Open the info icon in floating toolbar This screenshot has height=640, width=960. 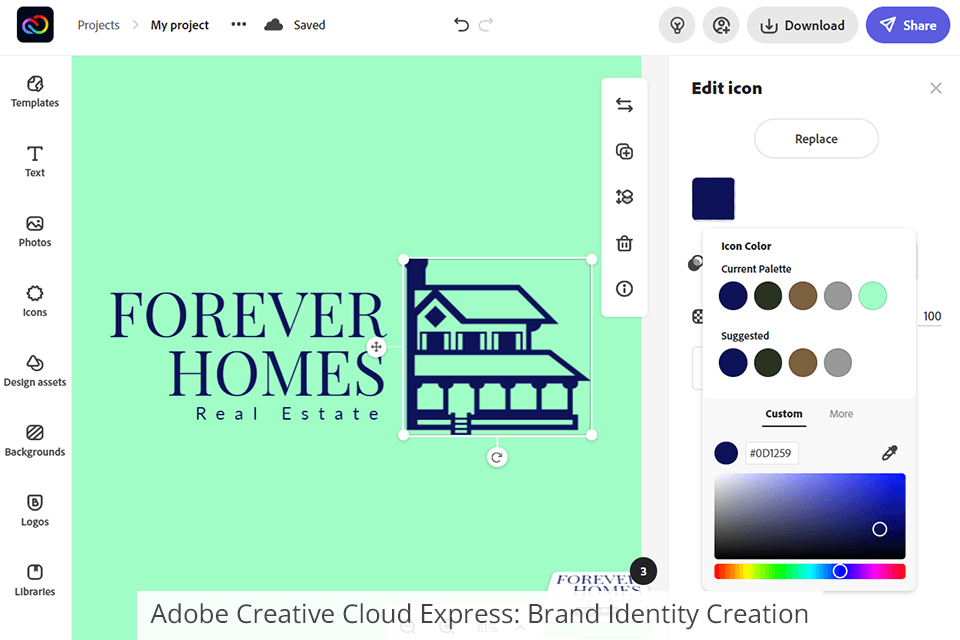pyautogui.click(x=624, y=288)
